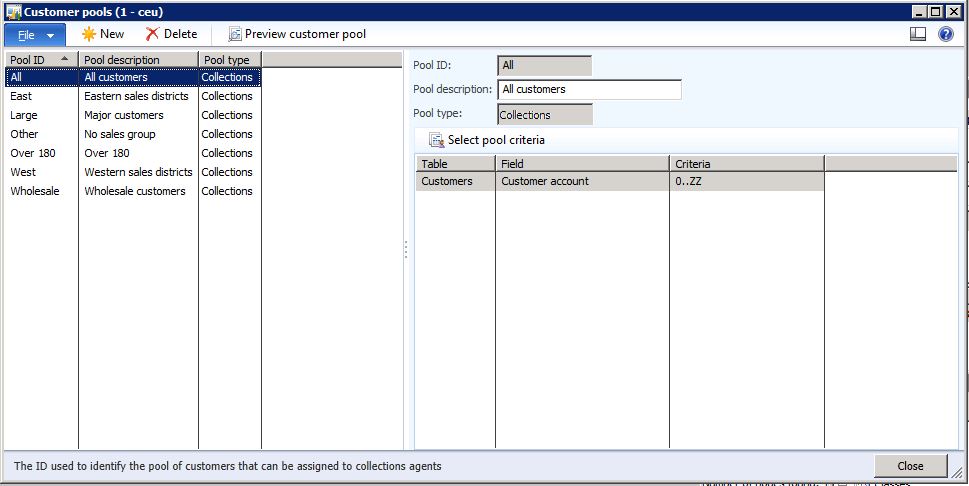969x486 pixels.
Task: Click the Select pool criteria button label
Action: 496,140
